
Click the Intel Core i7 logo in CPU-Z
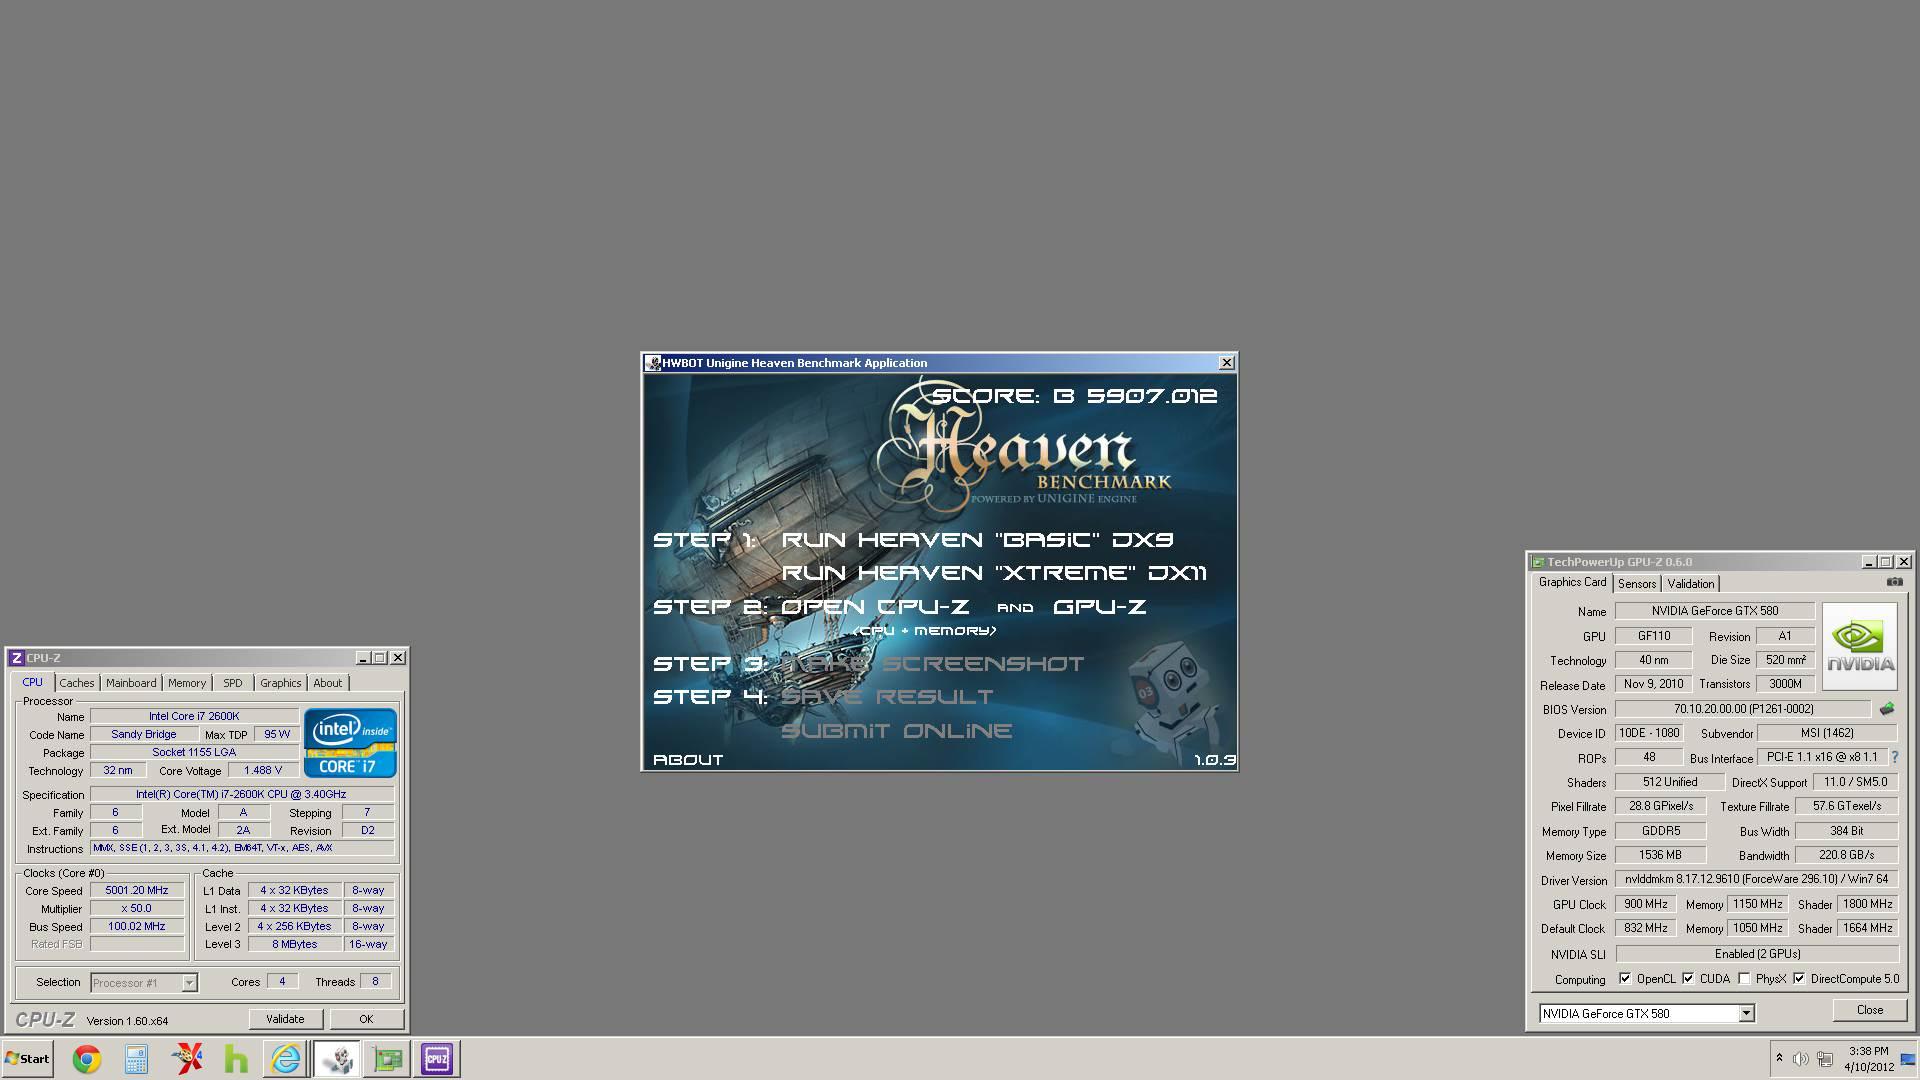350,743
